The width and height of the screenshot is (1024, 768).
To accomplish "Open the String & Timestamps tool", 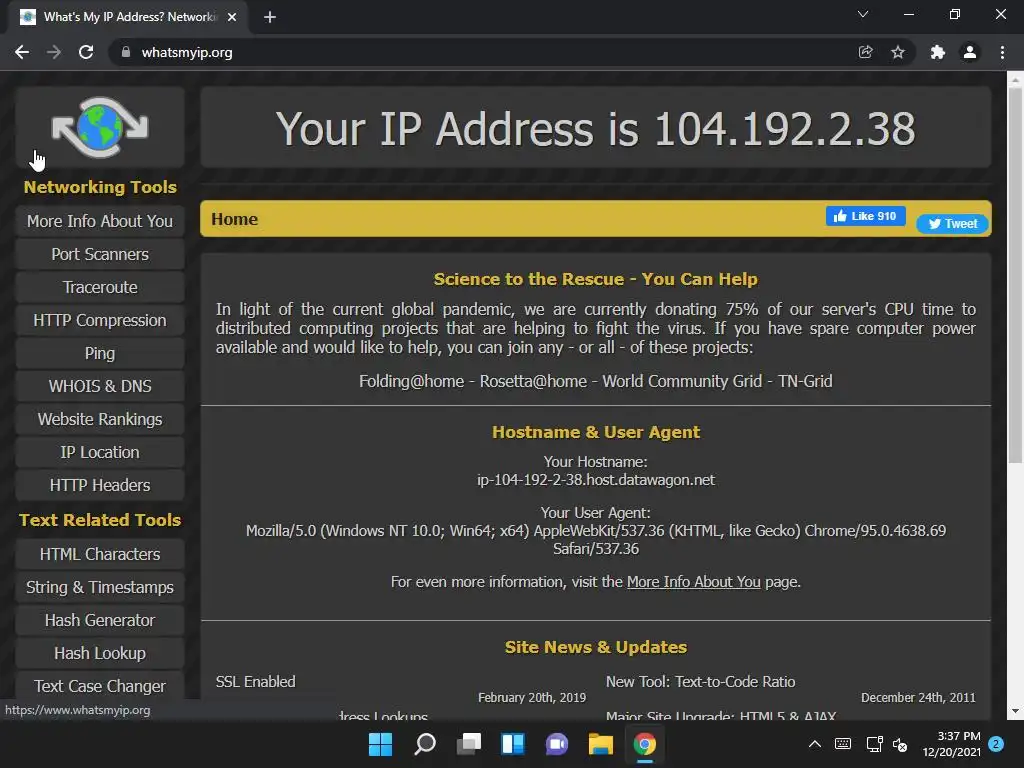I will point(100,587).
